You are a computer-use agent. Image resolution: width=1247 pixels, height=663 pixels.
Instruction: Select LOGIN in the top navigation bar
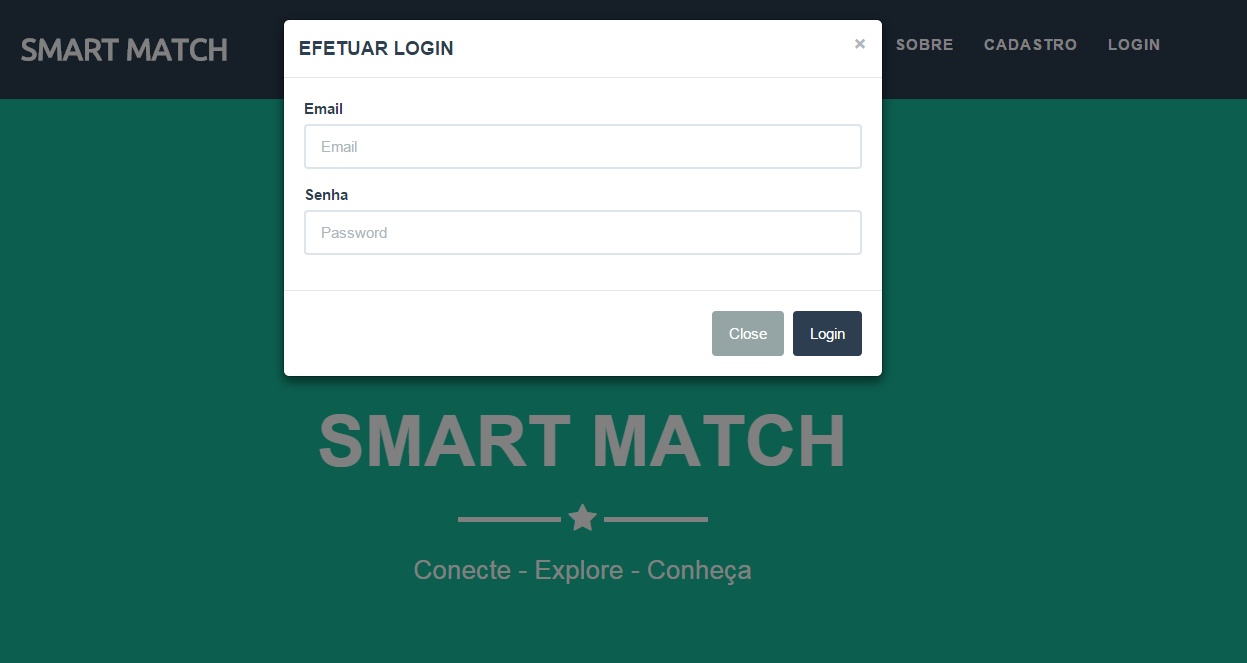tap(1134, 45)
